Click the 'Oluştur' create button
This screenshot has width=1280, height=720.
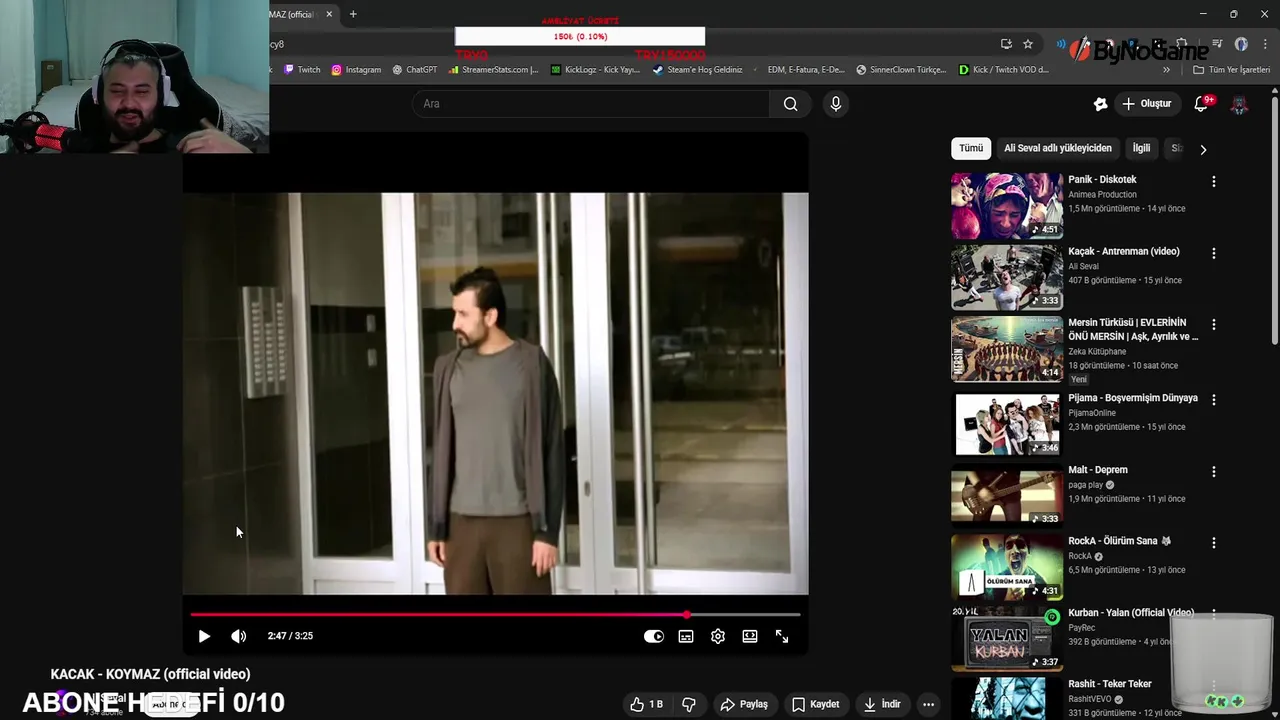1146,104
